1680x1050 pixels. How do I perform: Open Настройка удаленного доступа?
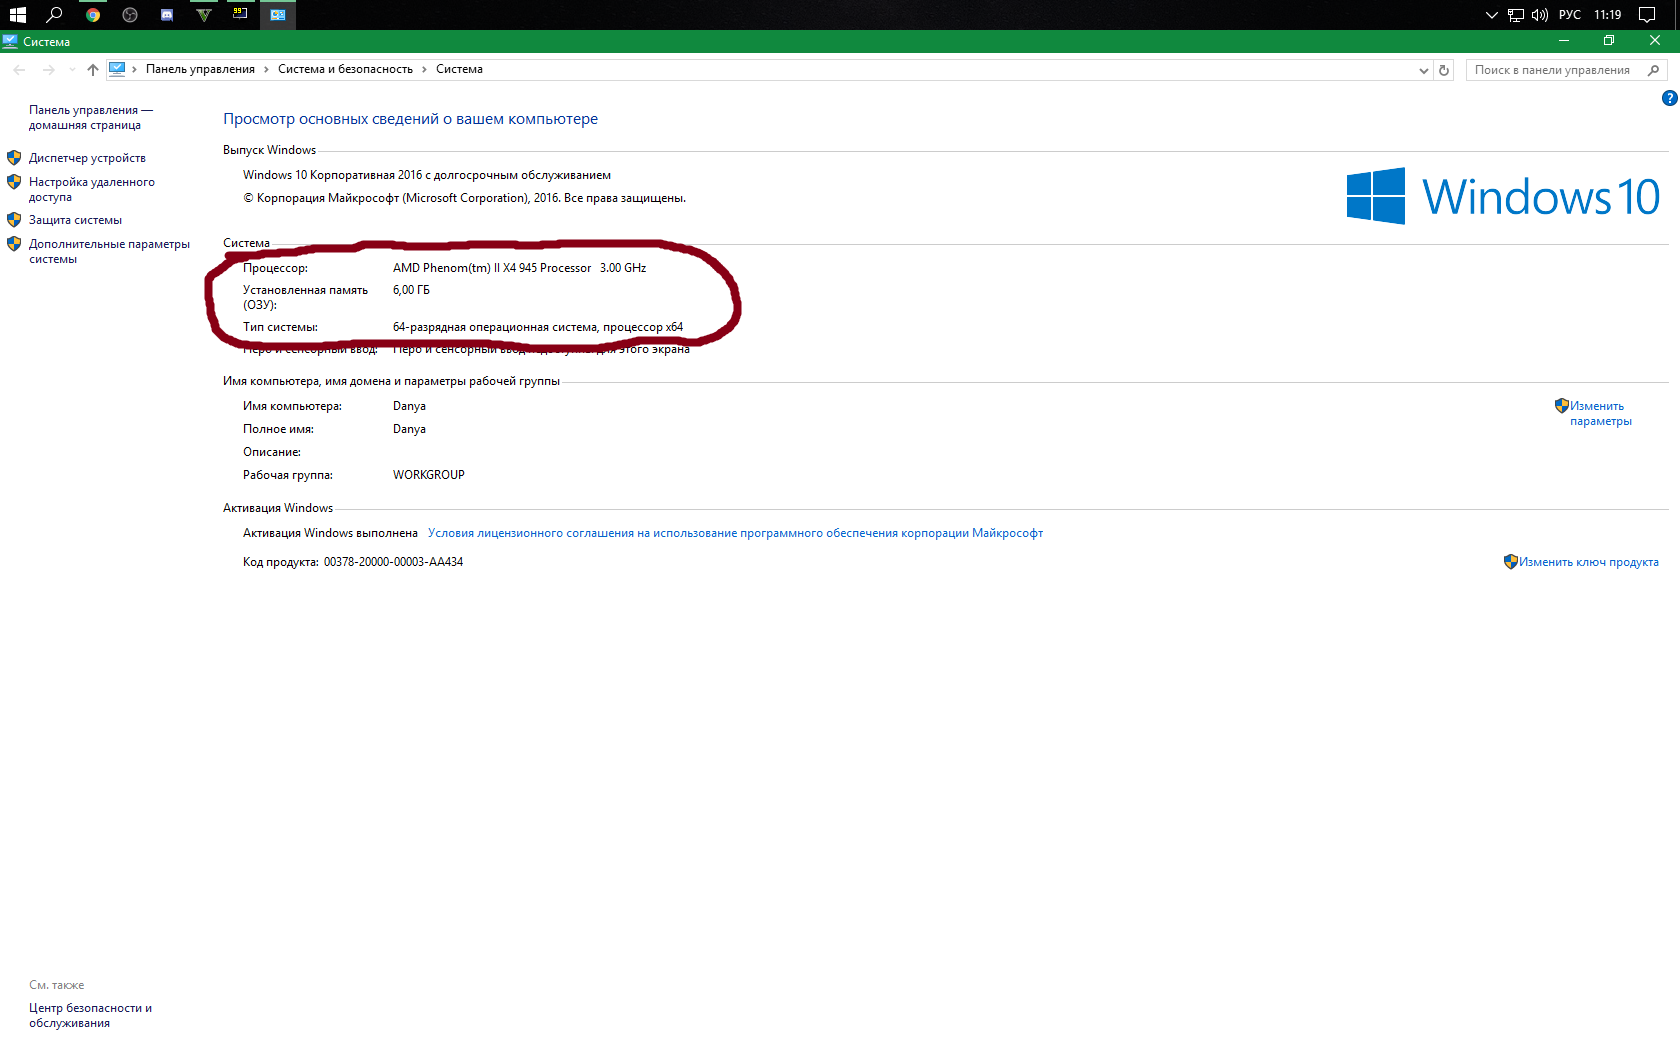91,189
